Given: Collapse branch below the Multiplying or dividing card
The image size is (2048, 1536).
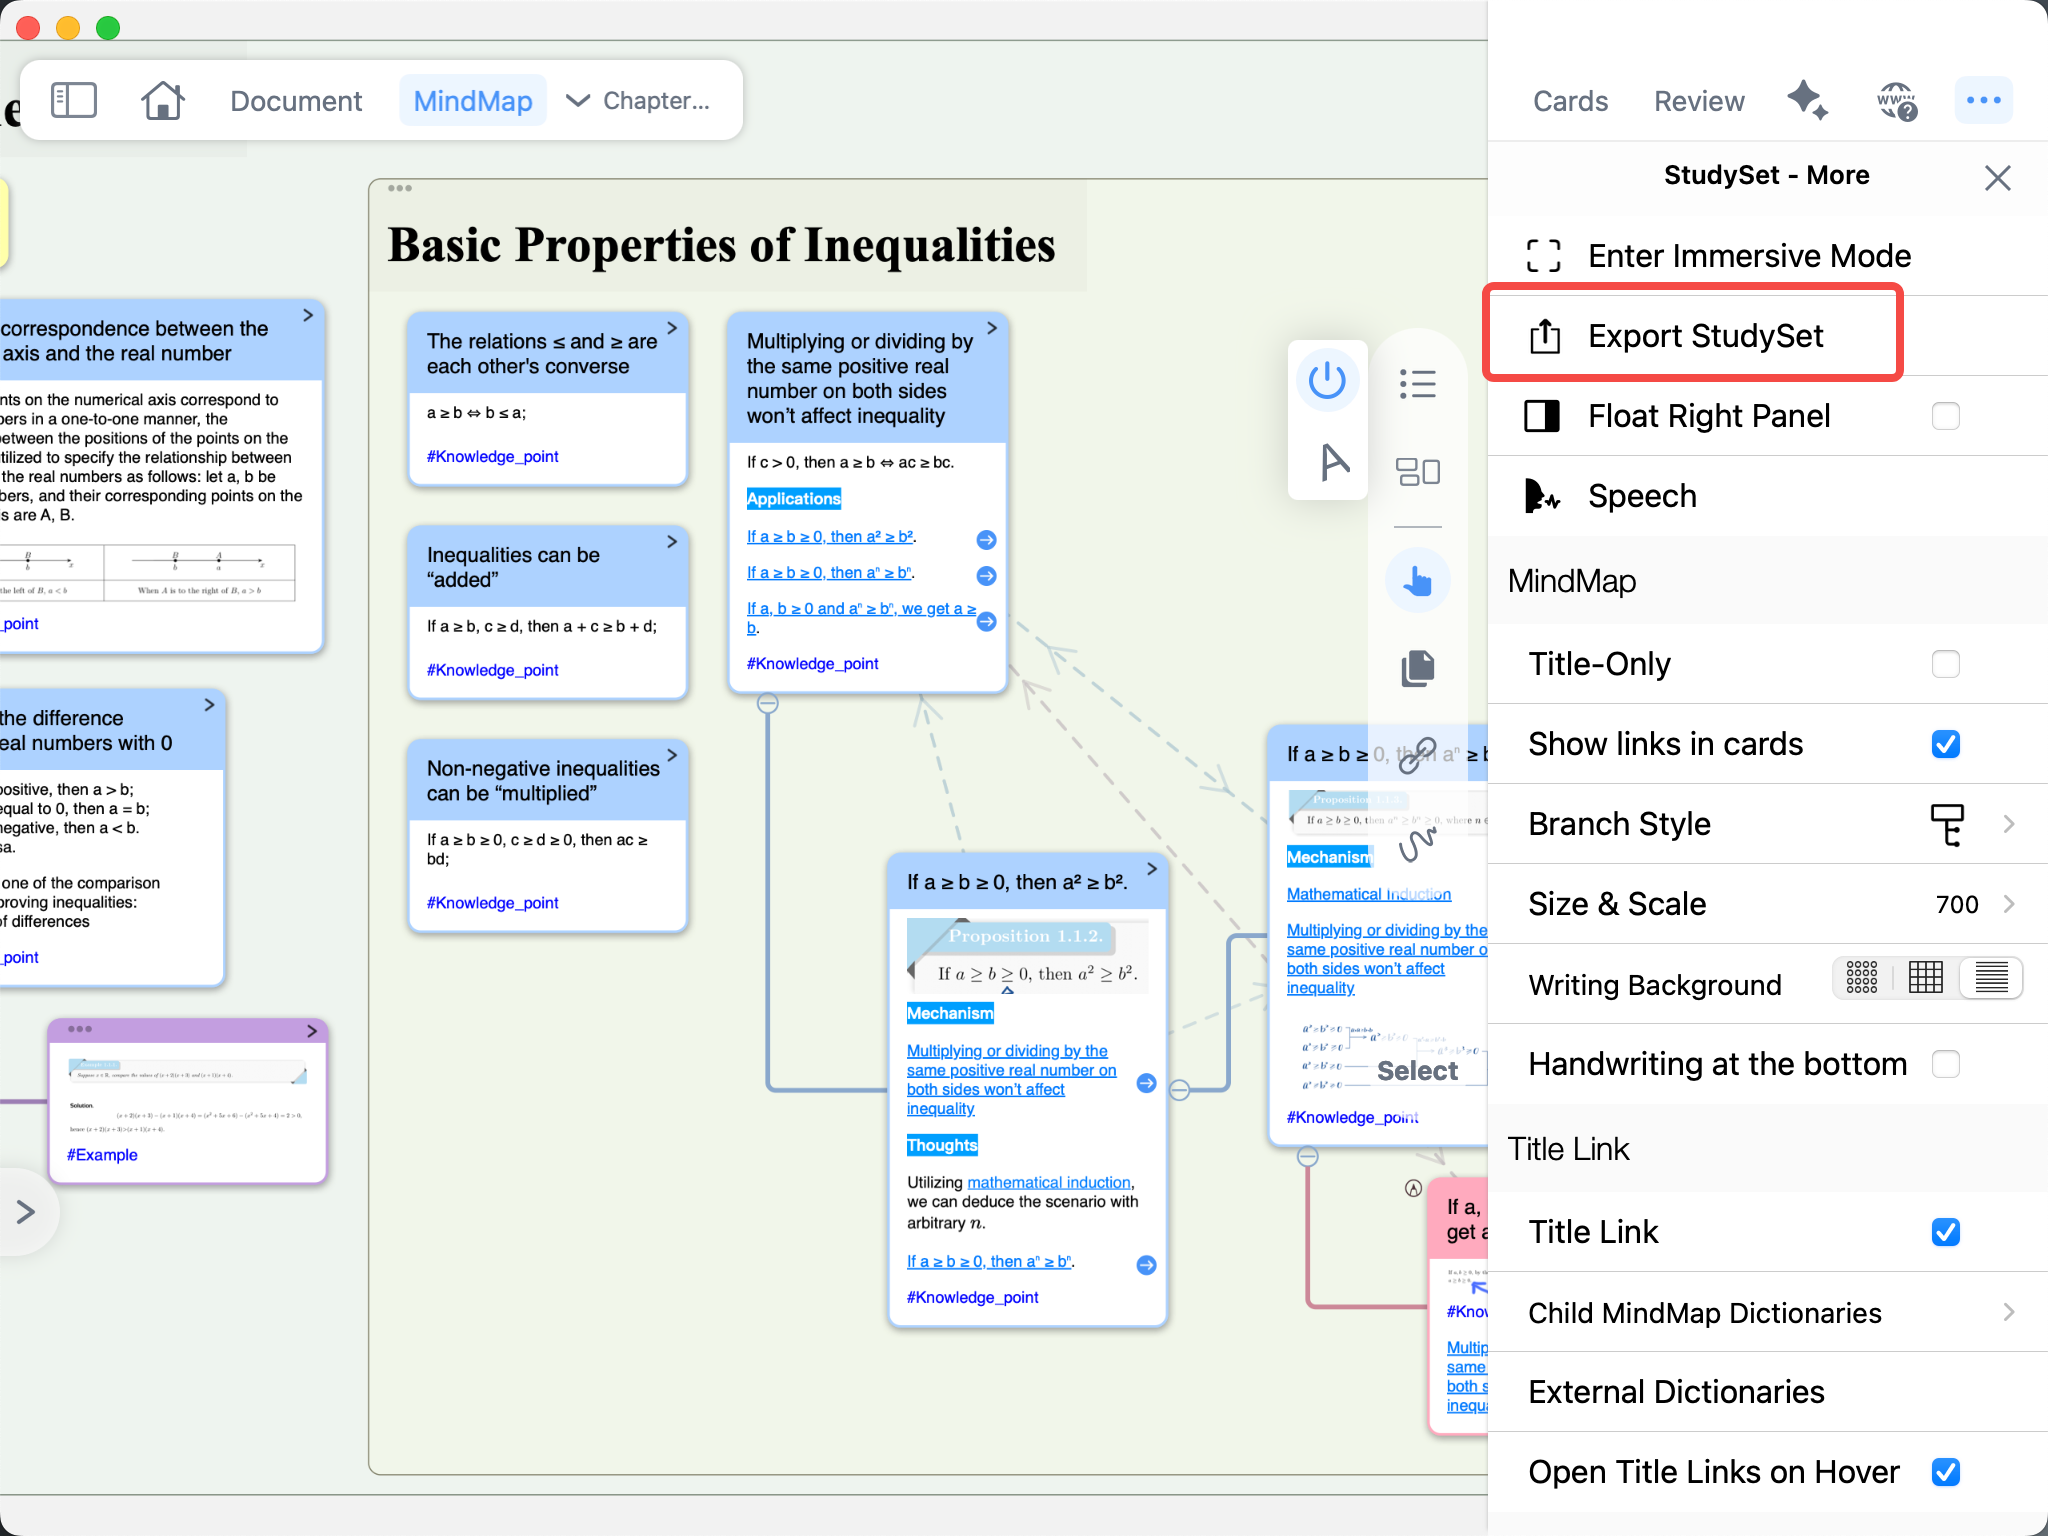Looking at the screenshot, I should (767, 704).
